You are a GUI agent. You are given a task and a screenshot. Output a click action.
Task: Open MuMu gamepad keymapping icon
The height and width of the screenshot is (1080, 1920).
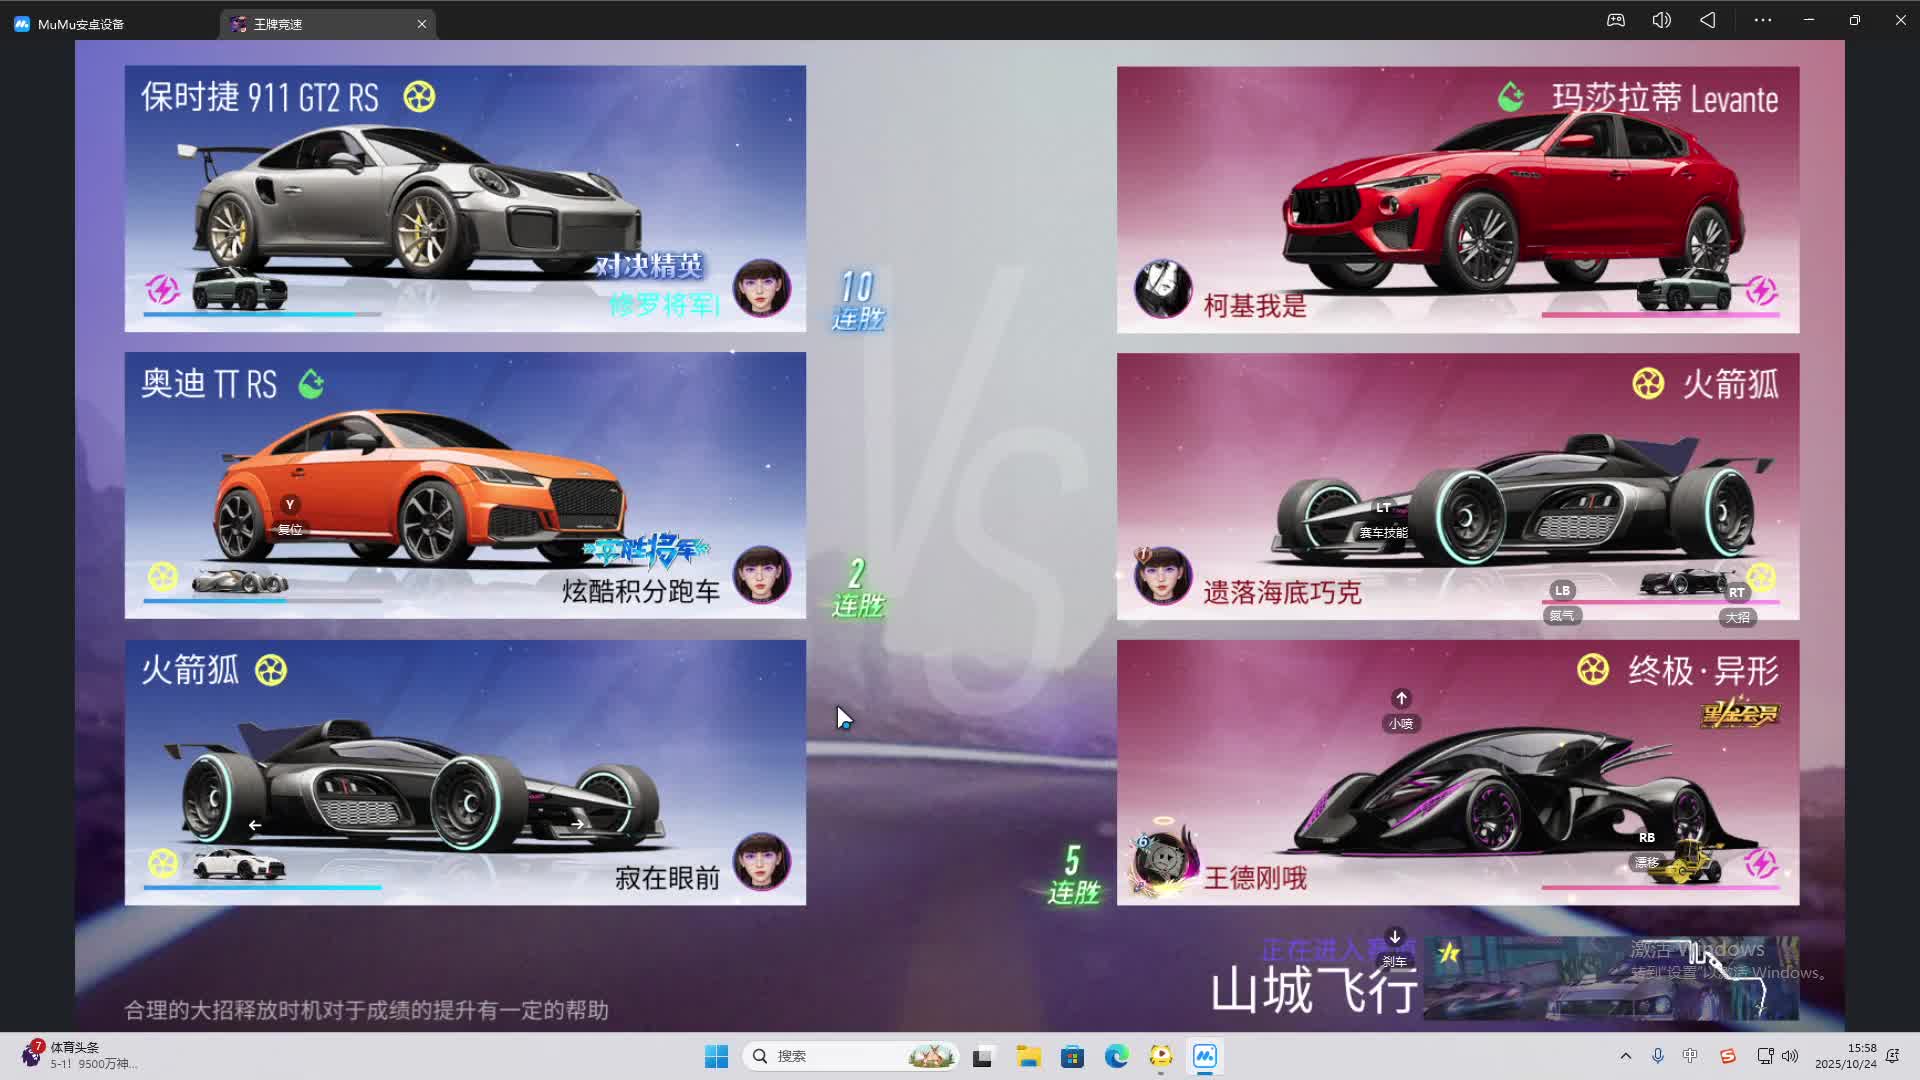[x=1616, y=21]
